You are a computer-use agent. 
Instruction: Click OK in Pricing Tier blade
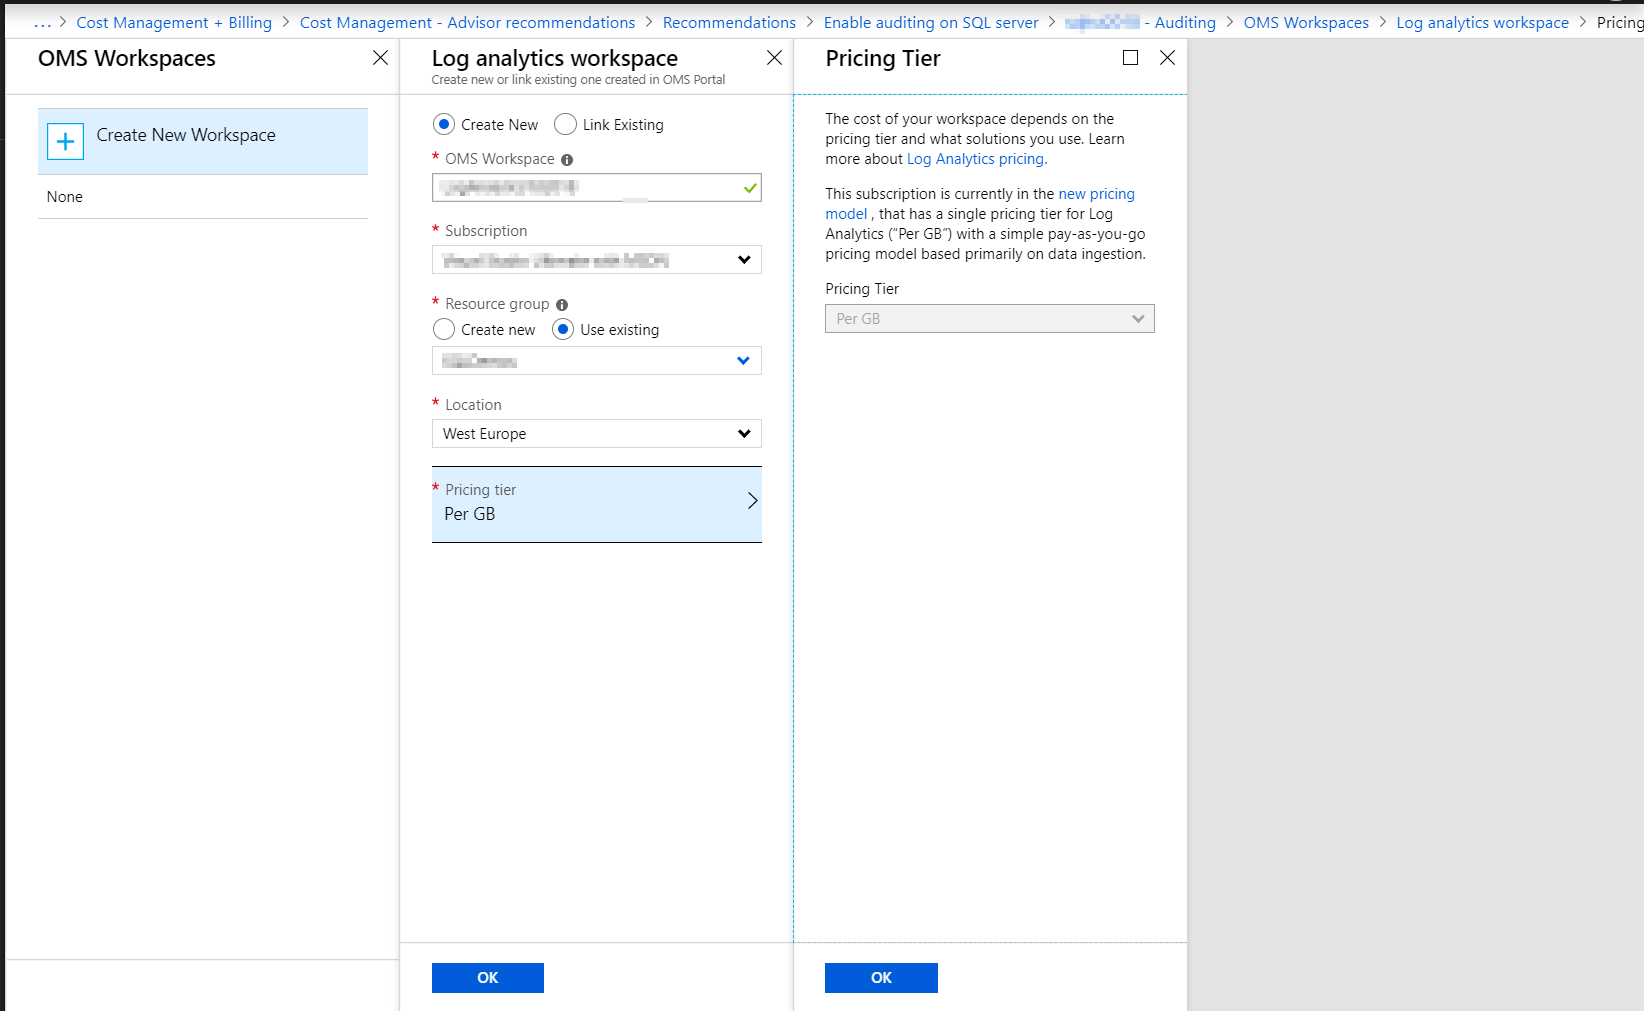coord(881,978)
